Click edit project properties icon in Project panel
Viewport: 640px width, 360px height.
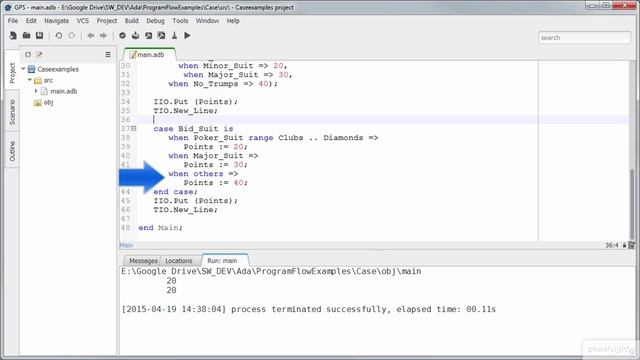(39, 54)
